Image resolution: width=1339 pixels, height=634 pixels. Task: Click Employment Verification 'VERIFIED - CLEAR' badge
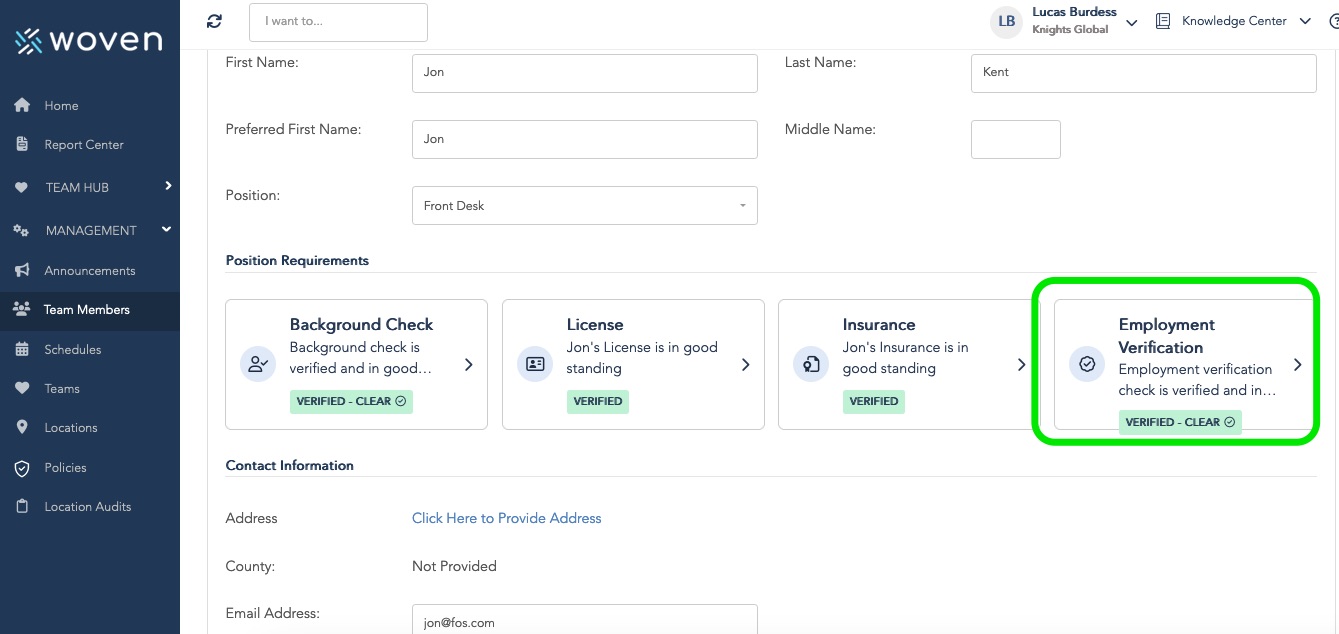(x=1180, y=422)
